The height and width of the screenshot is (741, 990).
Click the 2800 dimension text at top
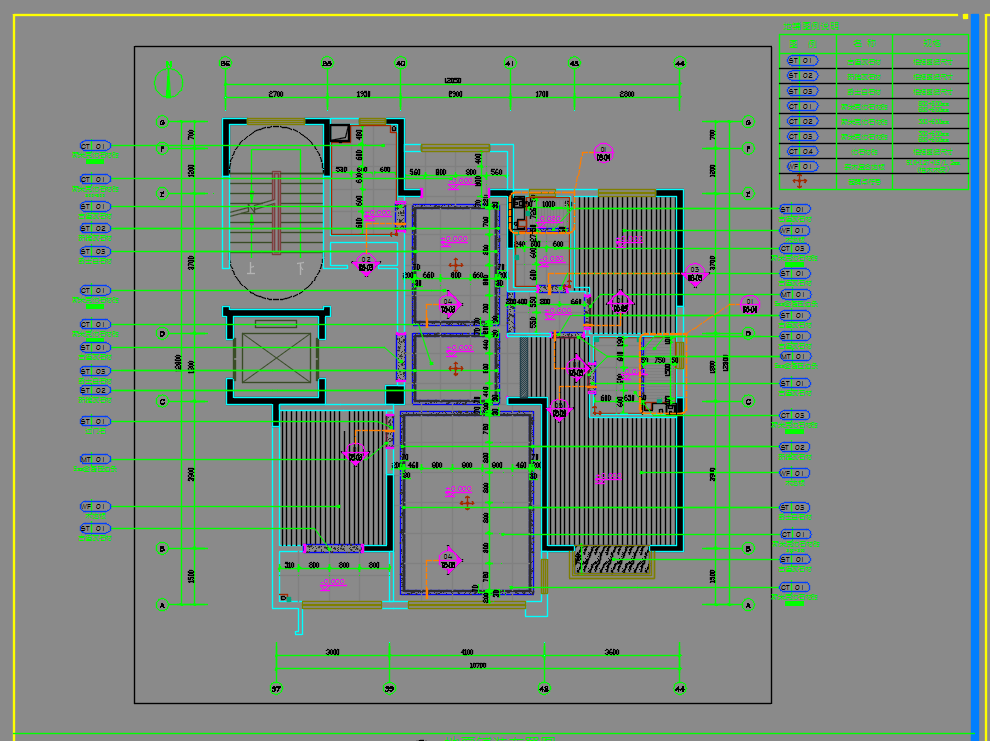(x=626, y=94)
